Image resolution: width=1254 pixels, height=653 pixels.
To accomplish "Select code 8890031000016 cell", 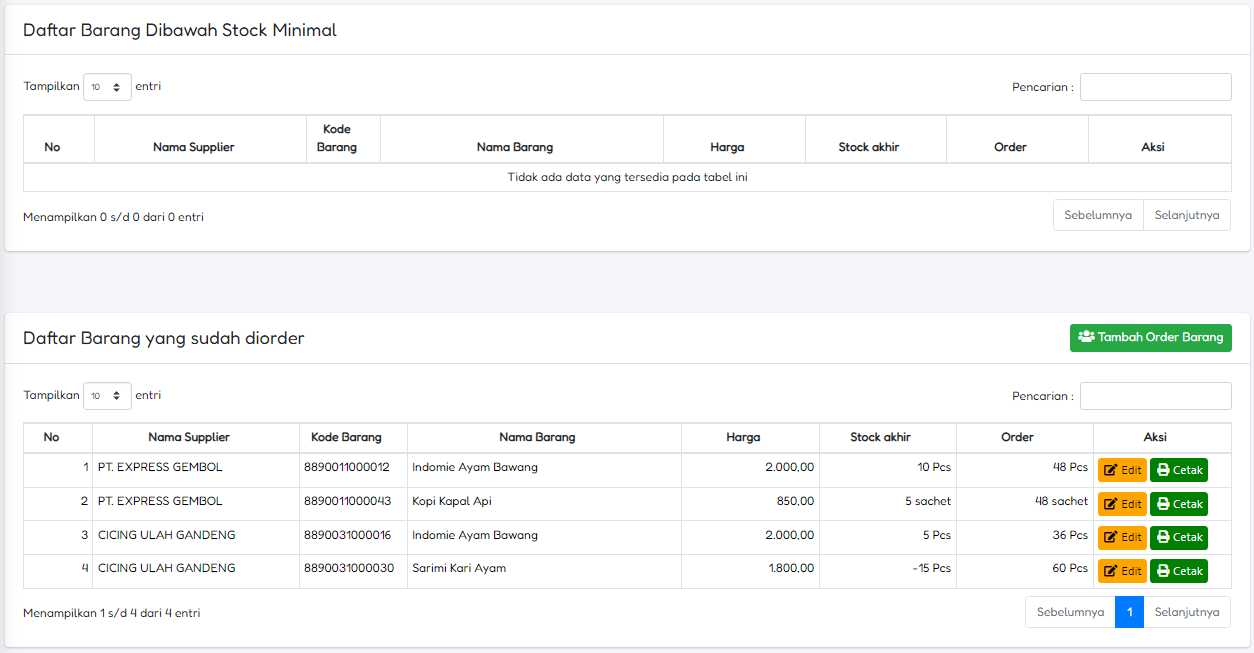I will (x=353, y=538).
